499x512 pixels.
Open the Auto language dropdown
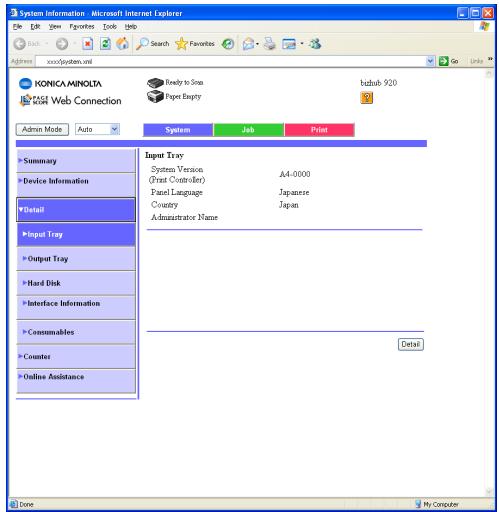tap(114, 129)
